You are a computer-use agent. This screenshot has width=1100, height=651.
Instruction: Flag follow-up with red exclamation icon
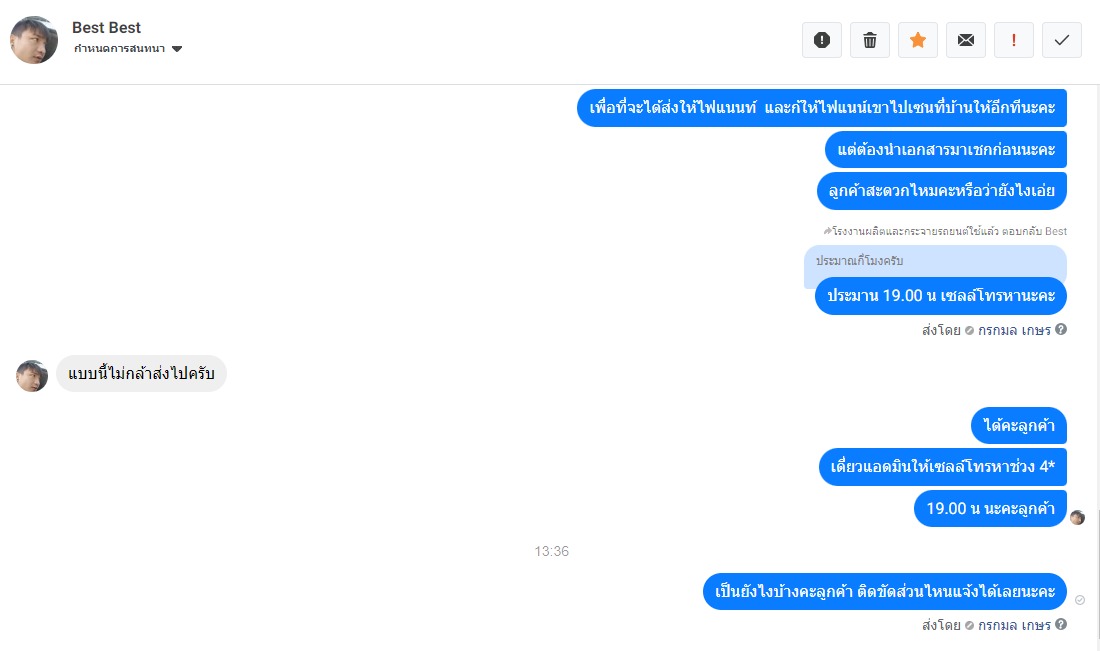1014,40
